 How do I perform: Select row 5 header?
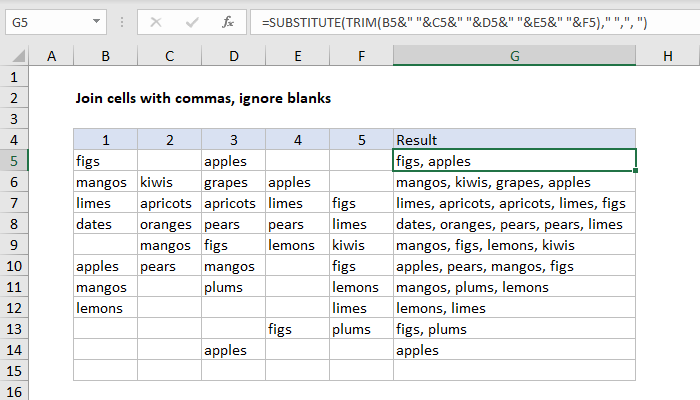pyautogui.click(x=14, y=160)
